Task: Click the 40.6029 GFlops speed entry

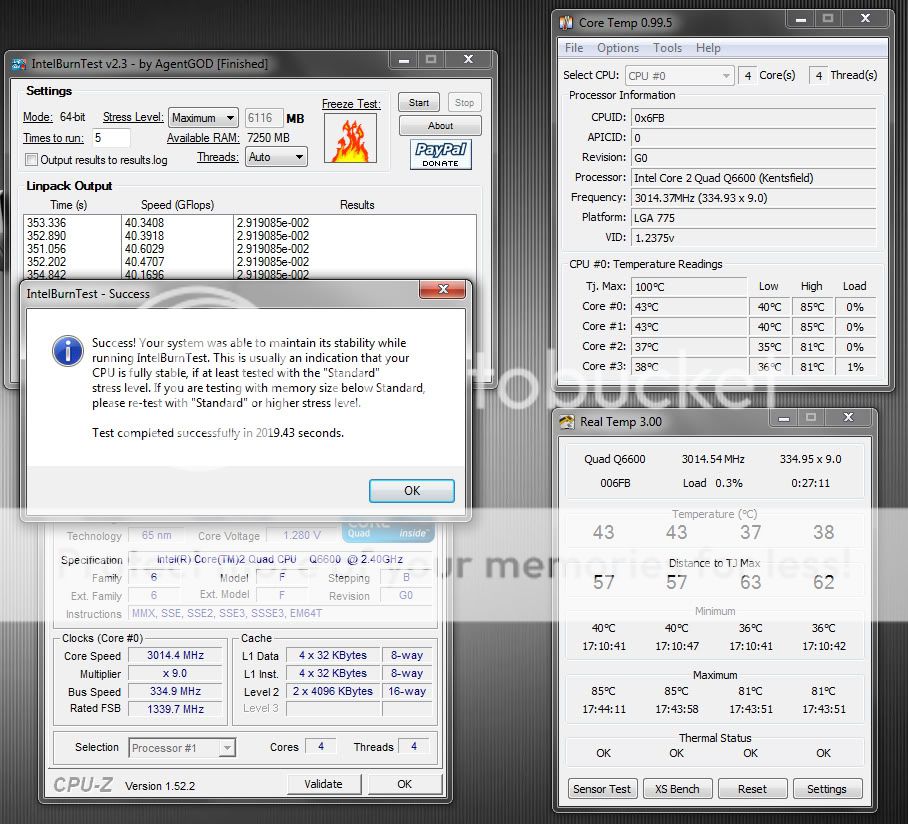Action: click(144, 248)
